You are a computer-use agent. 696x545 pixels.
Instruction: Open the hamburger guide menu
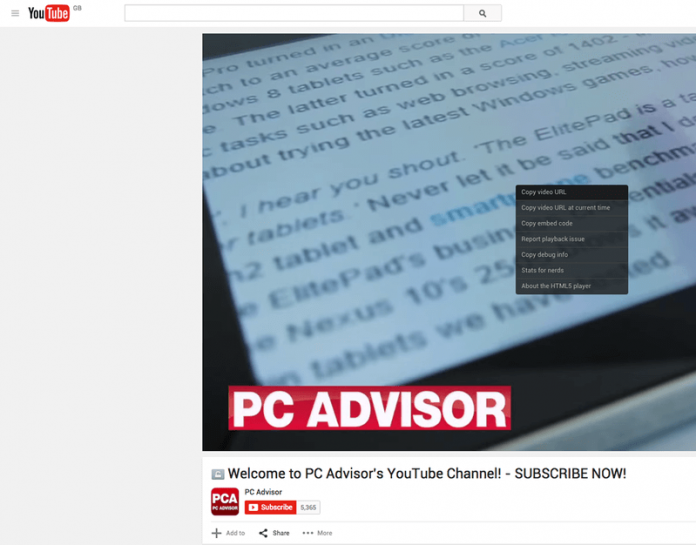click(15, 13)
